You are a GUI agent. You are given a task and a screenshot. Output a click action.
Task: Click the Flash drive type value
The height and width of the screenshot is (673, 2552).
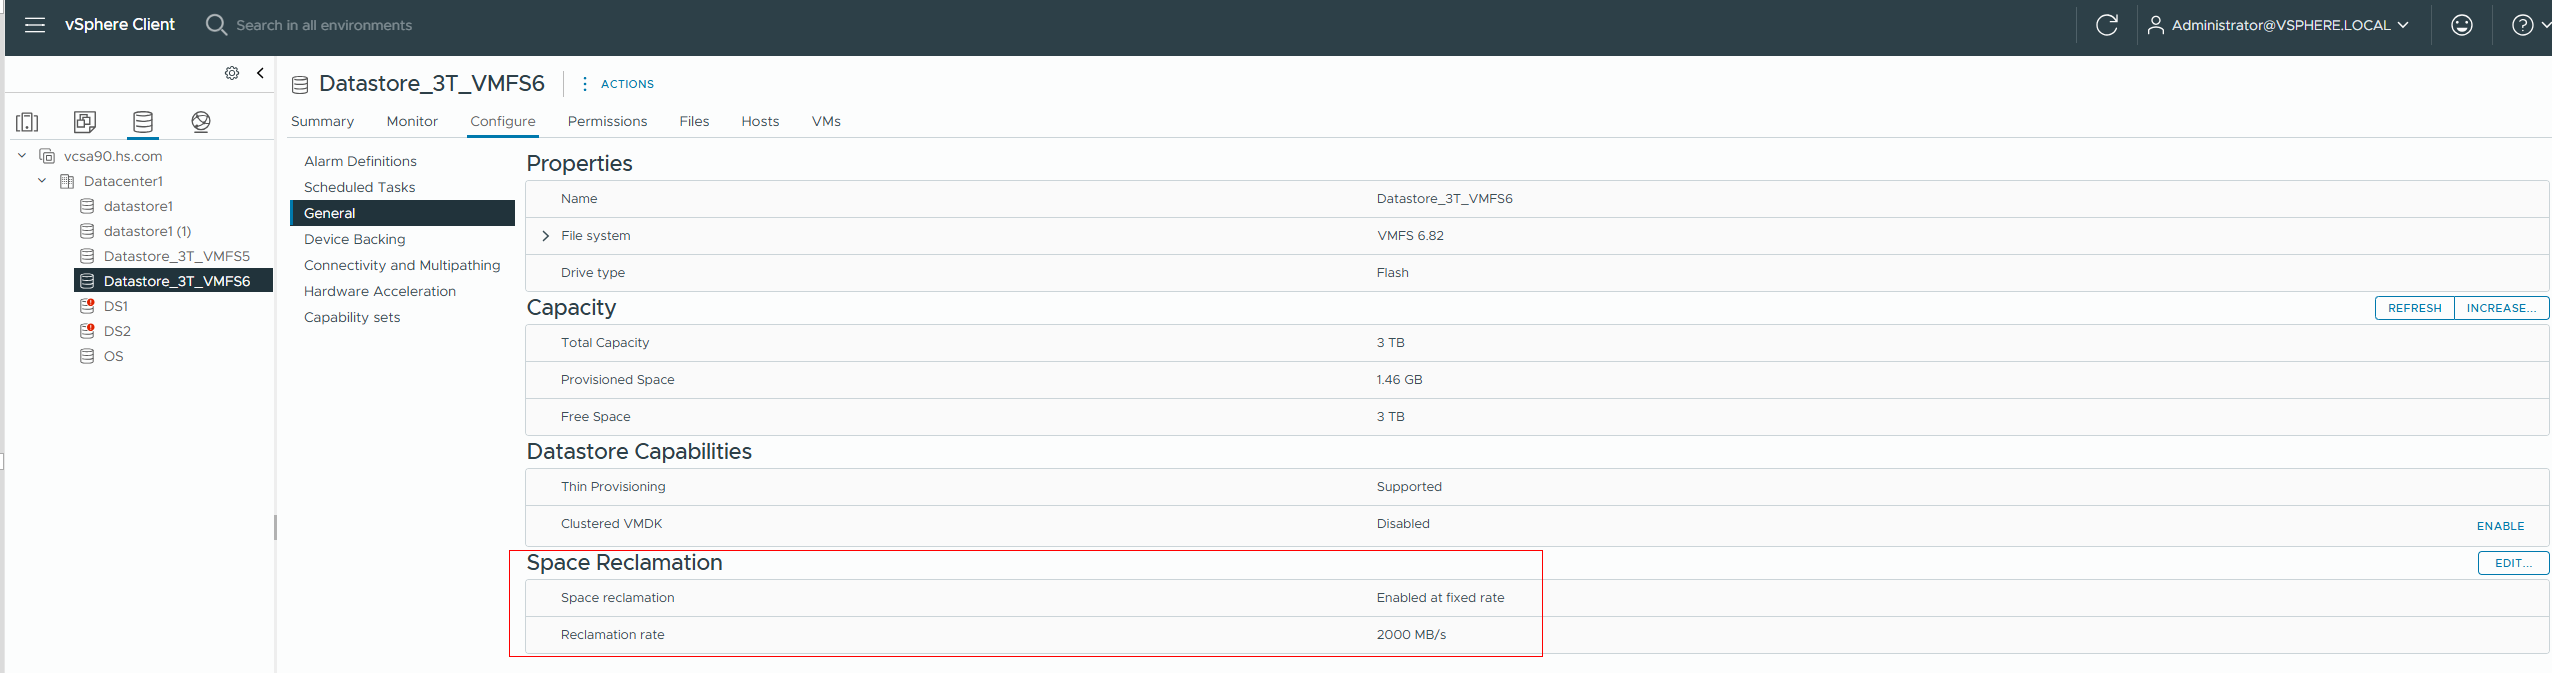point(1392,273)
